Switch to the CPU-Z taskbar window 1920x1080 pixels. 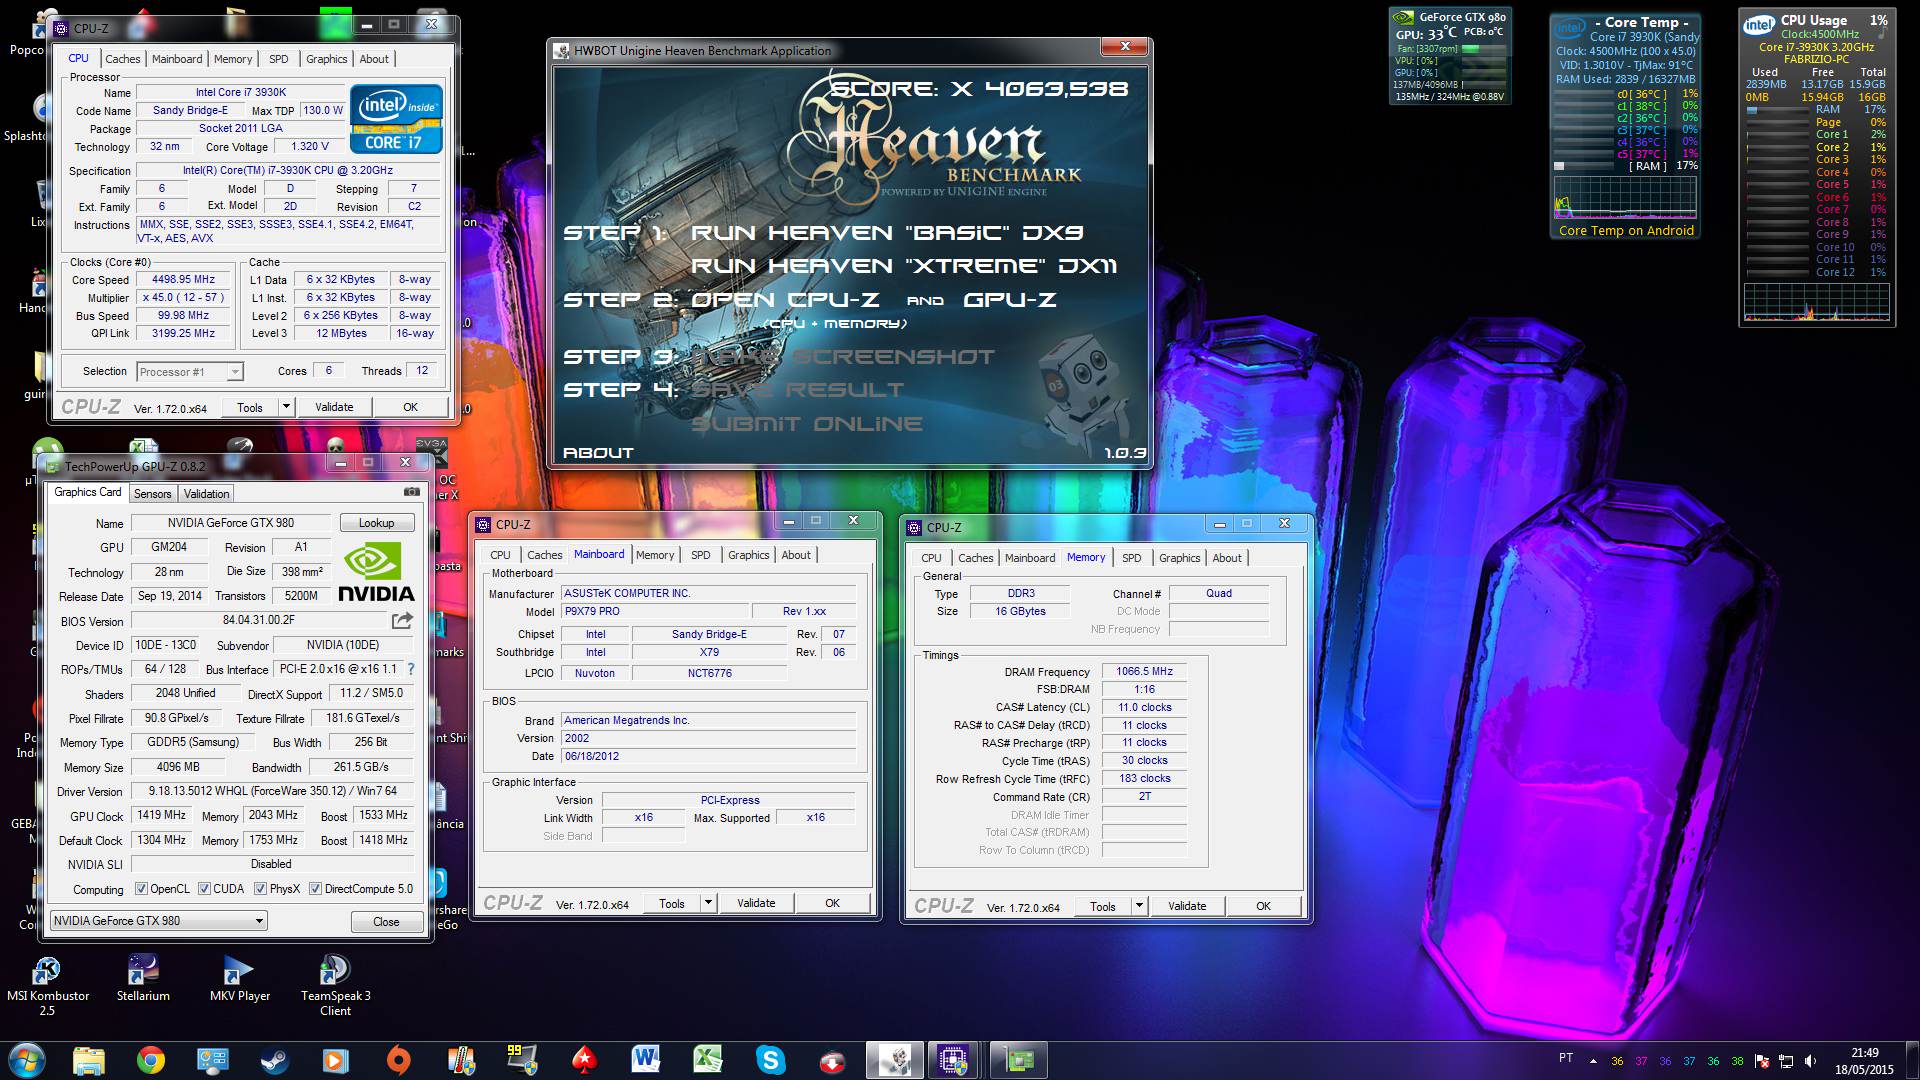[x=952, y=1060]
